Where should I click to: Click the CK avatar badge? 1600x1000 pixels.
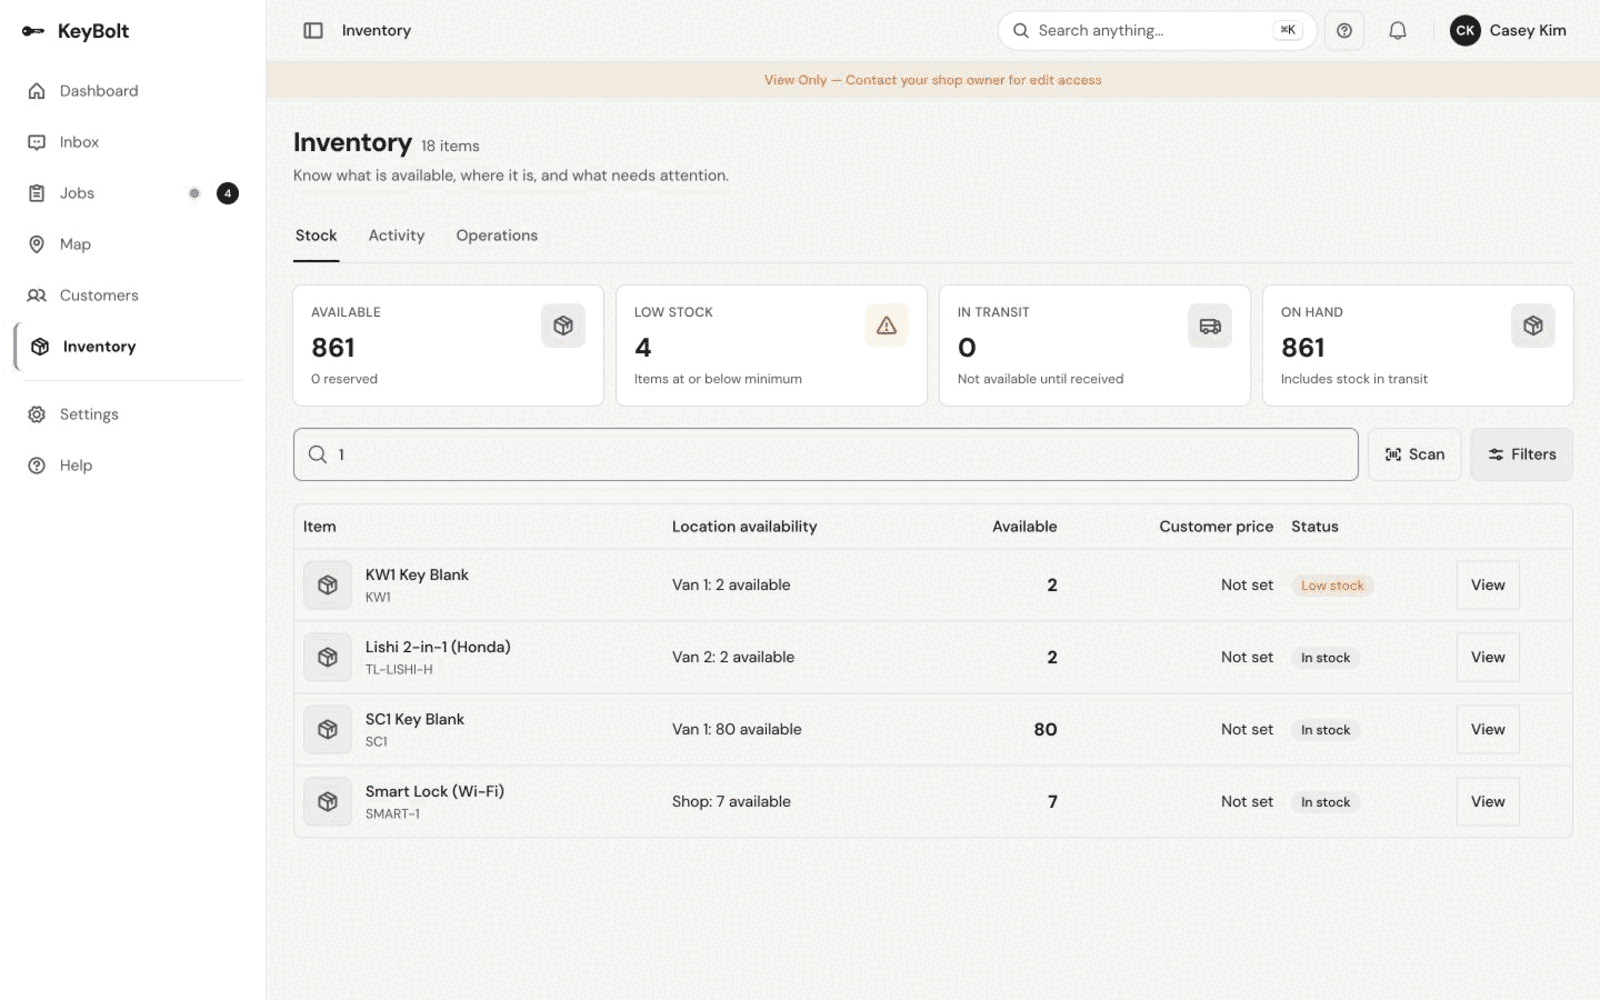[1465, 31]
